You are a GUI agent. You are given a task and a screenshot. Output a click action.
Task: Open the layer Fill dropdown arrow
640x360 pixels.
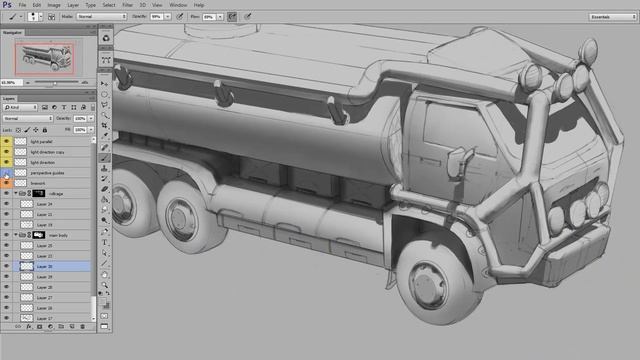coord(91,130)
